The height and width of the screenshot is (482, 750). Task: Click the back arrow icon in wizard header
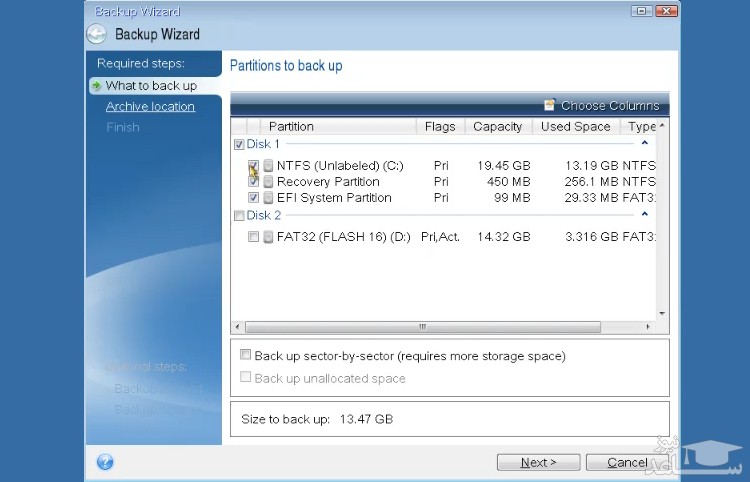coord(96,34)
